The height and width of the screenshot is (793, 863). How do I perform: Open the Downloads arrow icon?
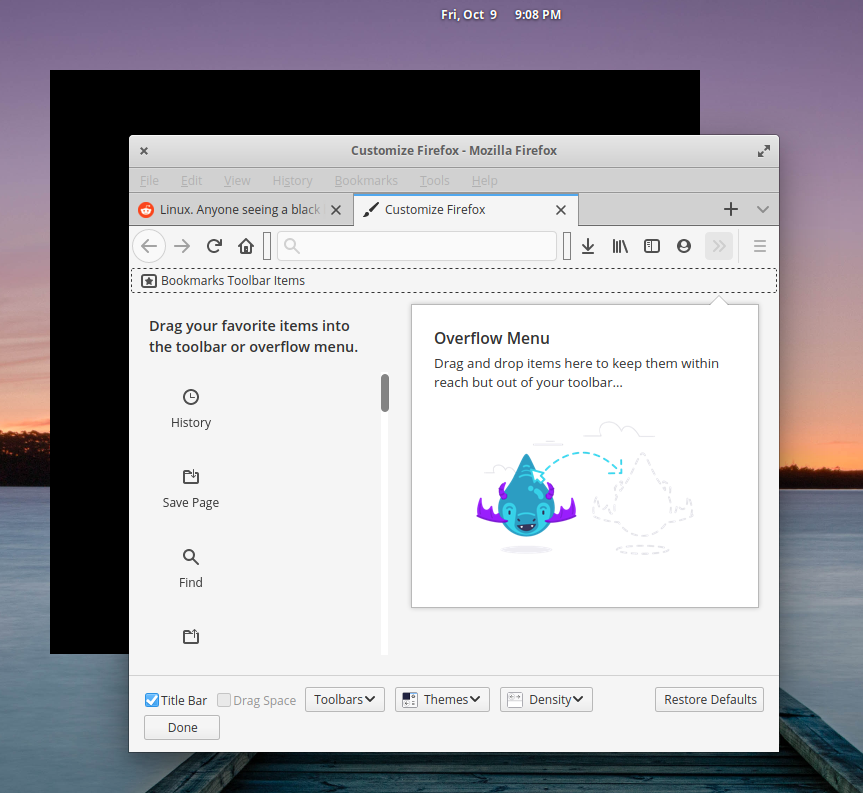(x=588, y=246)
